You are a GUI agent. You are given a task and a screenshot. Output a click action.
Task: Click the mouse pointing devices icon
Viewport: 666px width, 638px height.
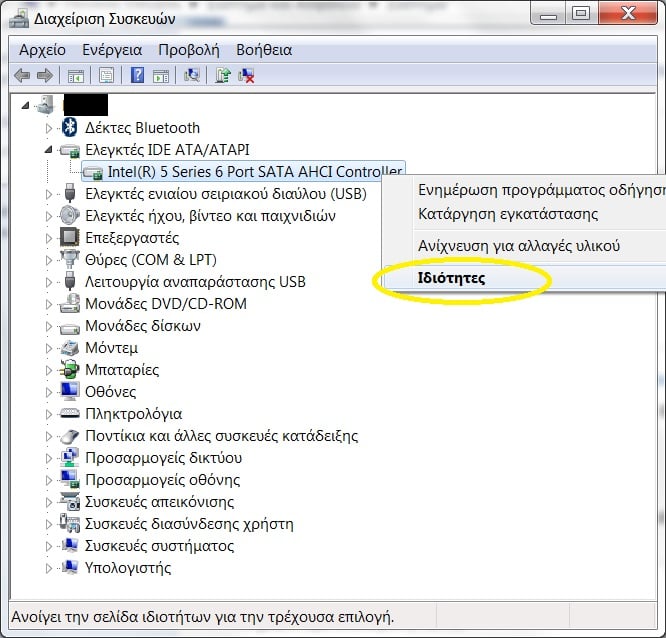click(70, 436)
